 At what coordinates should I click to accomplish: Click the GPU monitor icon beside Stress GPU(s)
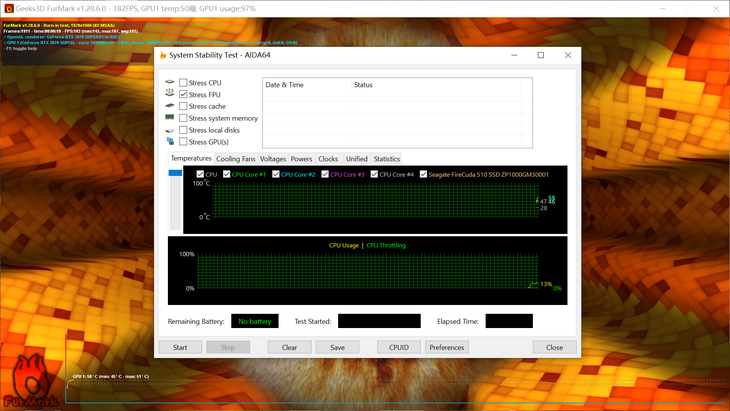point(170,142)
